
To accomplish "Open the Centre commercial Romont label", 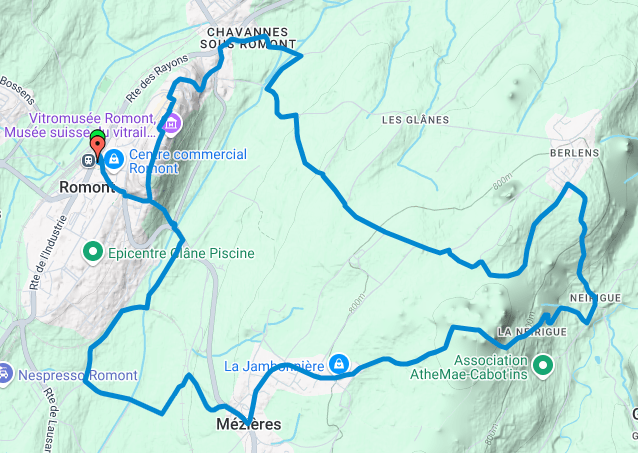I will click(188, 161).
